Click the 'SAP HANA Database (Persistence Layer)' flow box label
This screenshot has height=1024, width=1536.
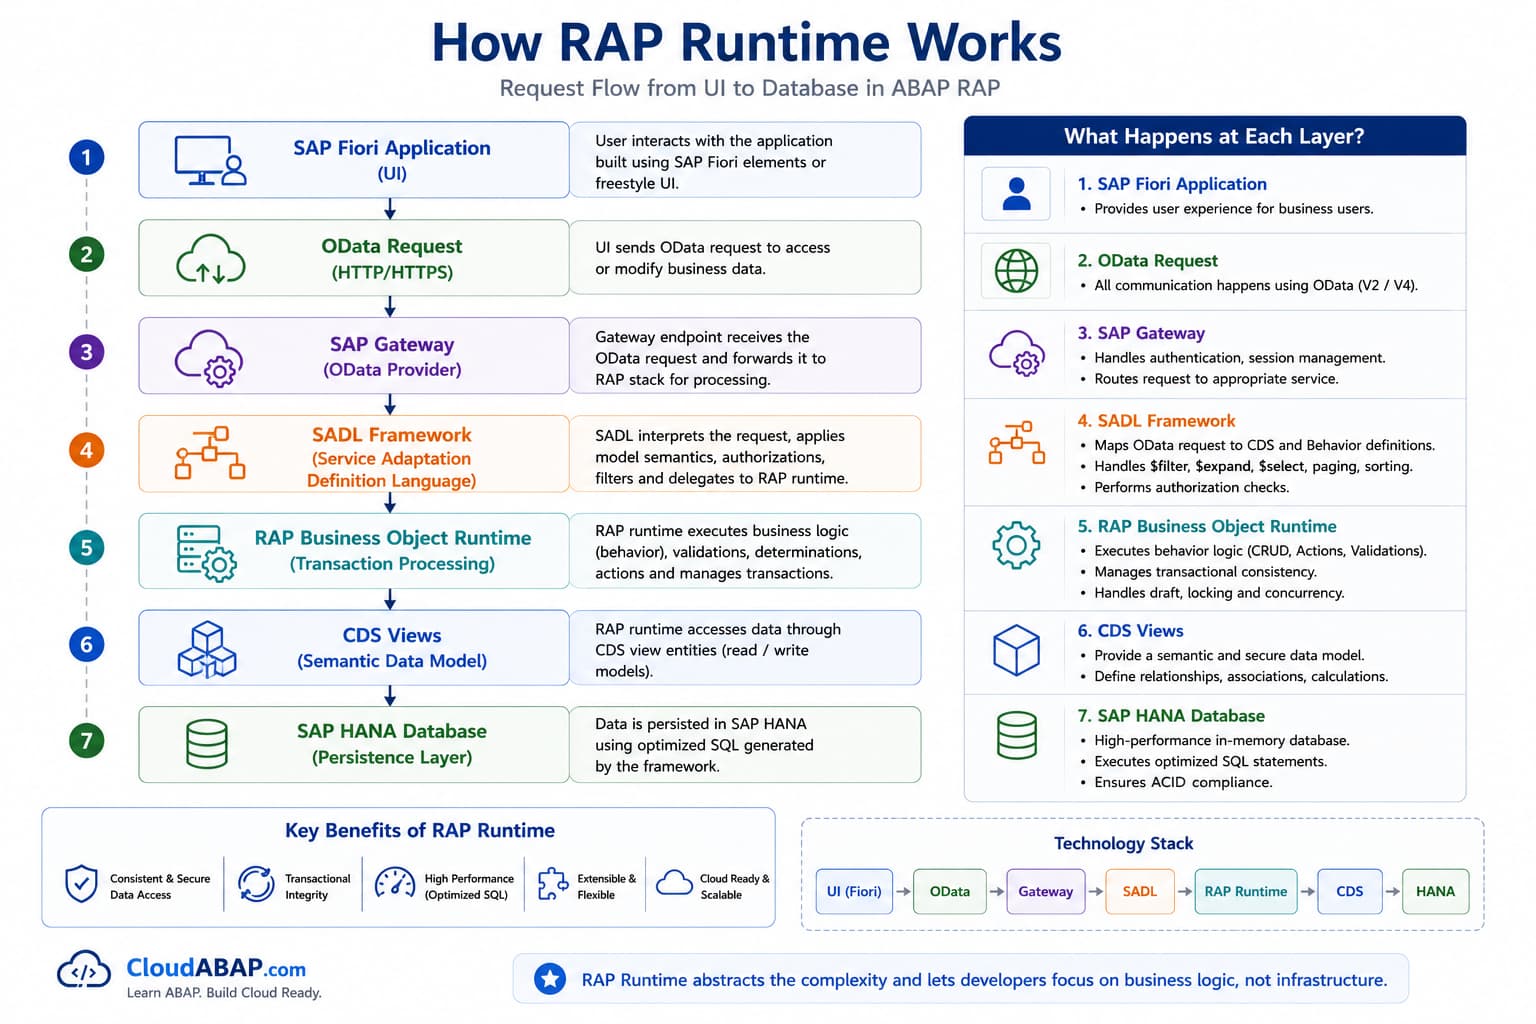(392, 744)
